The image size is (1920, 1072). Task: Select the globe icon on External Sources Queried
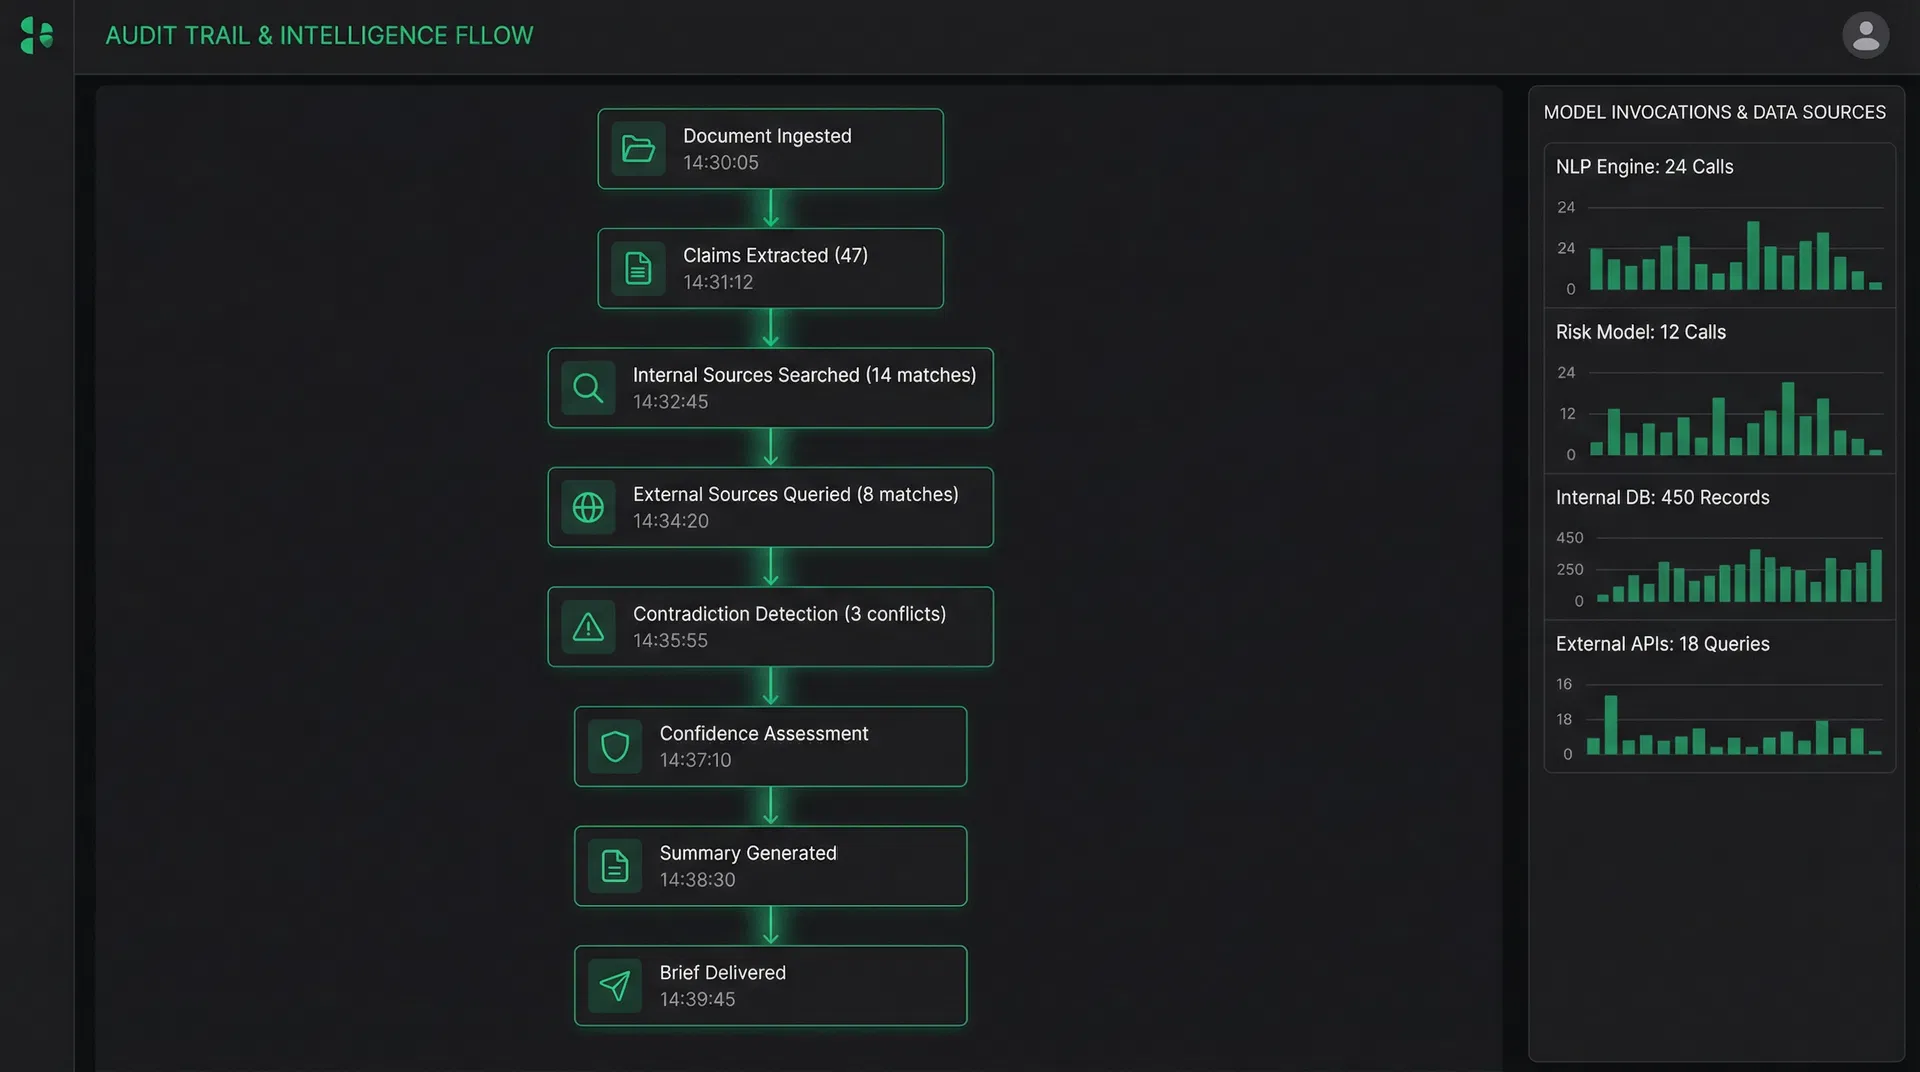(588, 507)
